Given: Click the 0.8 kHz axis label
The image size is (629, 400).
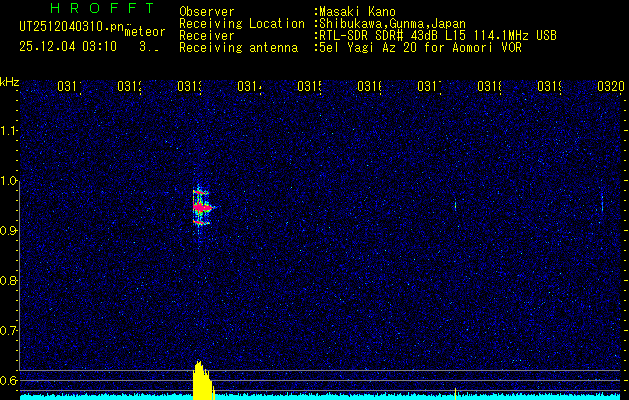Looking at the screenshot, I should pyautogui.click(x=9, y=281).
